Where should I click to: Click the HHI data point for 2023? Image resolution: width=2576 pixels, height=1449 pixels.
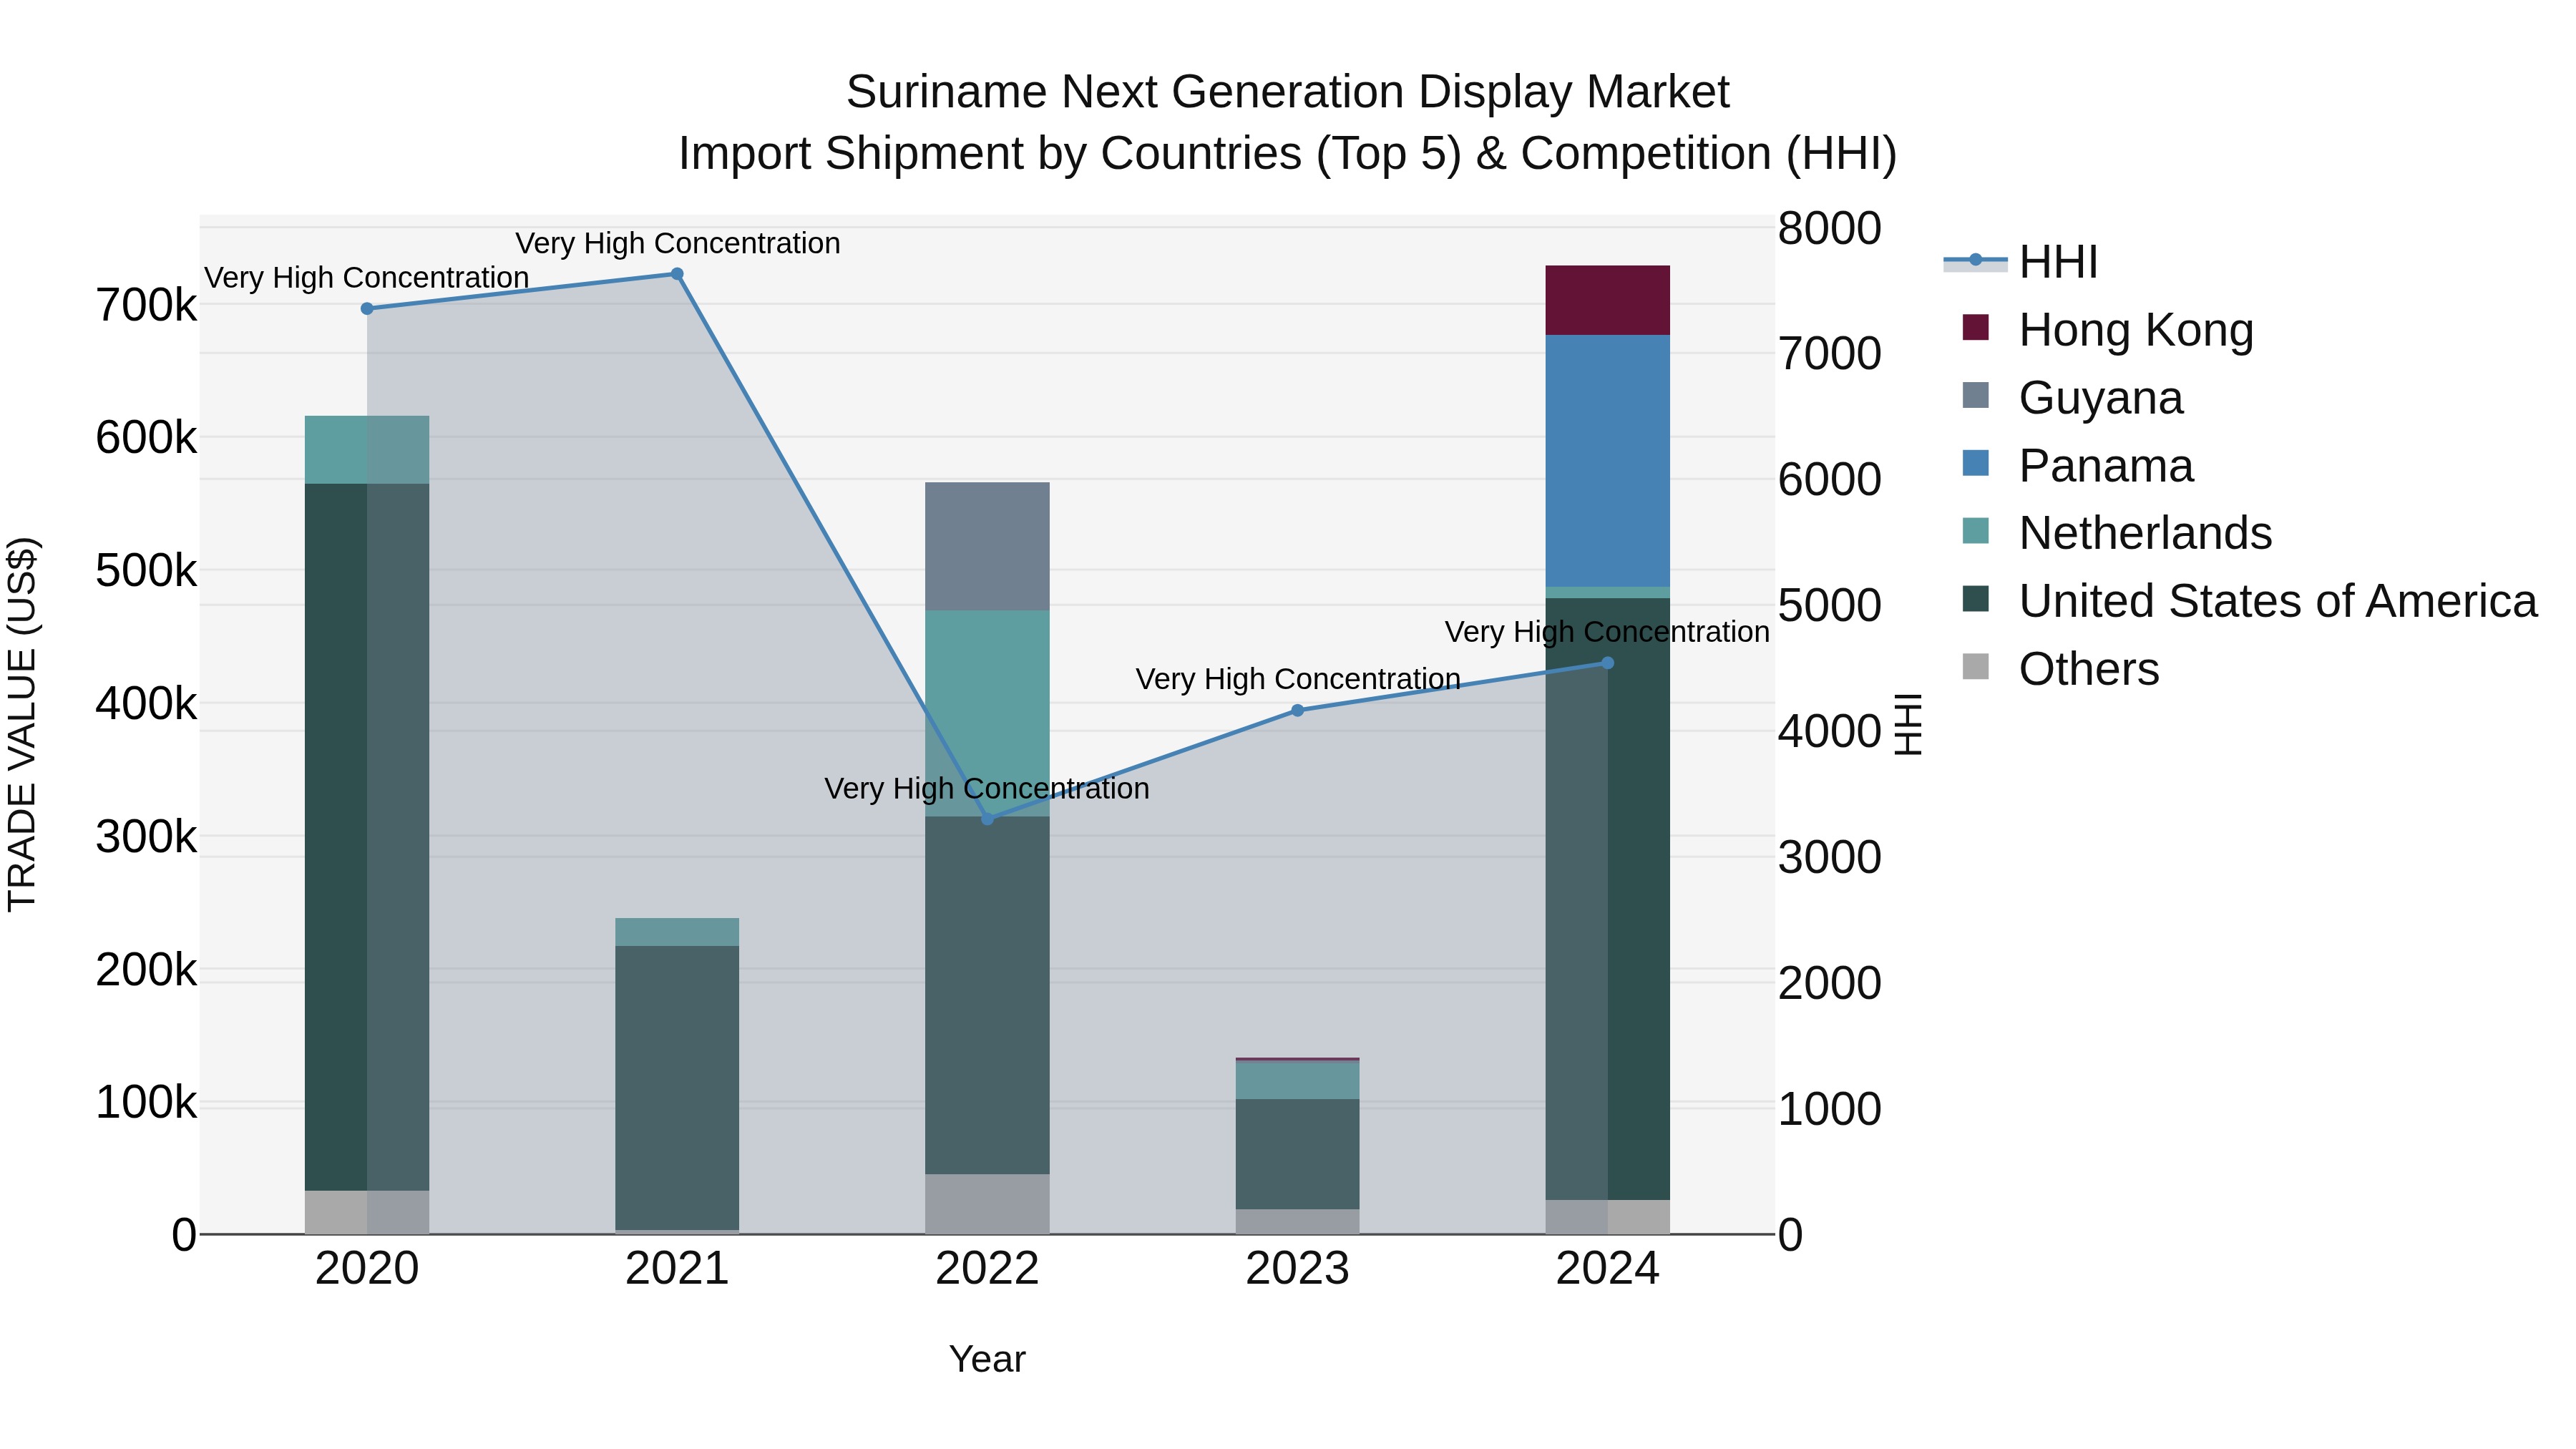[x=1297, y=711]
